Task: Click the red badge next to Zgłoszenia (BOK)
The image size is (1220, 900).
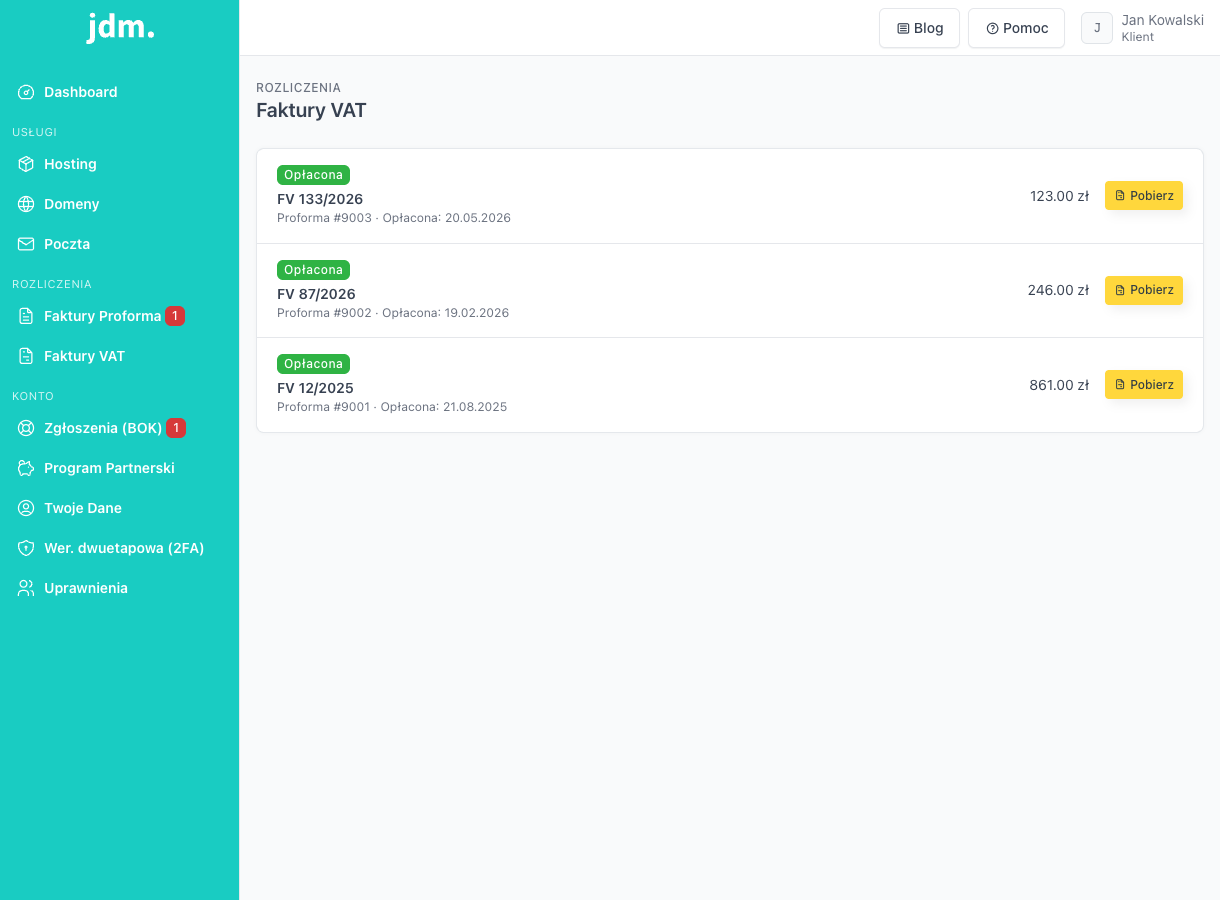Action: [x=176, y=428]
